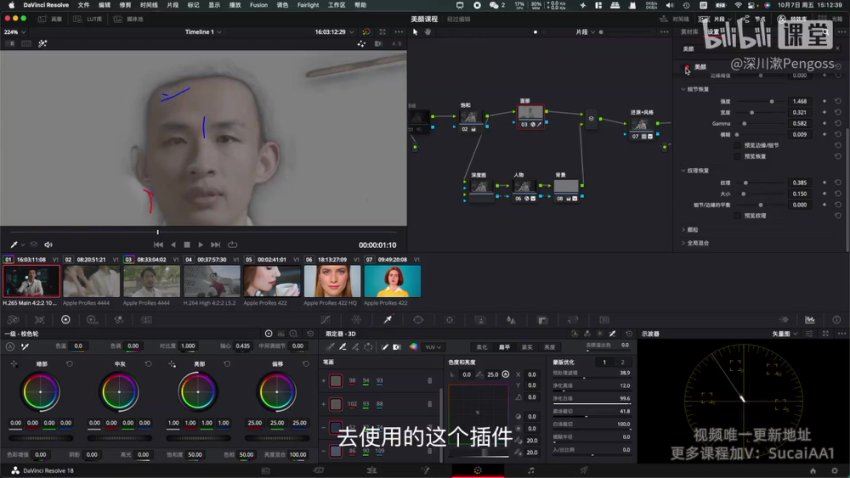Open the Sizing palette icon
The image size is (850, 478).
pos(573,320)
